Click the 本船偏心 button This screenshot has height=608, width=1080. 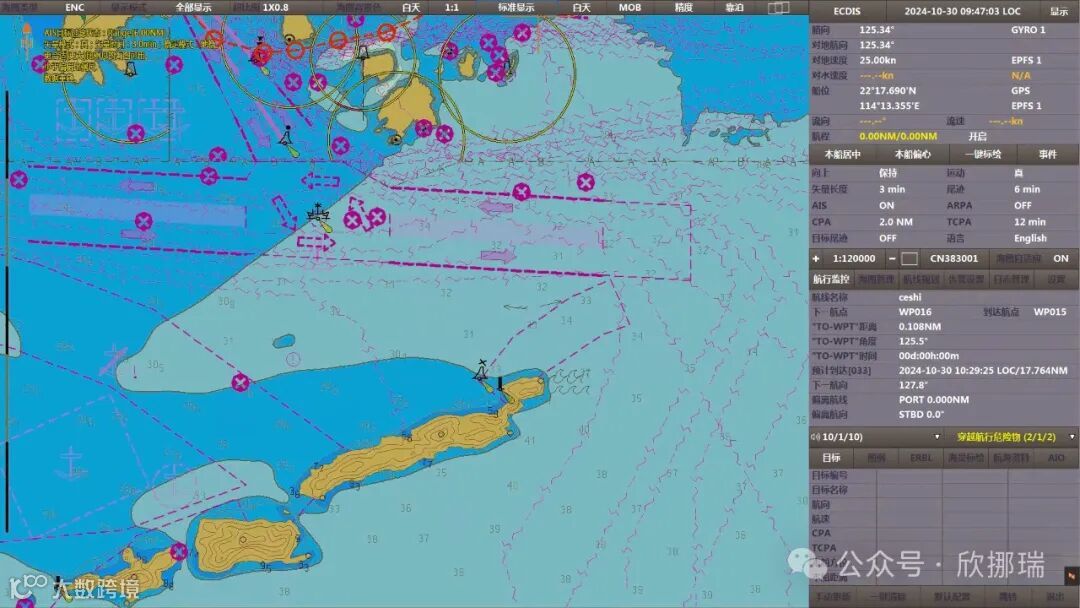click(x=912, y=154)
